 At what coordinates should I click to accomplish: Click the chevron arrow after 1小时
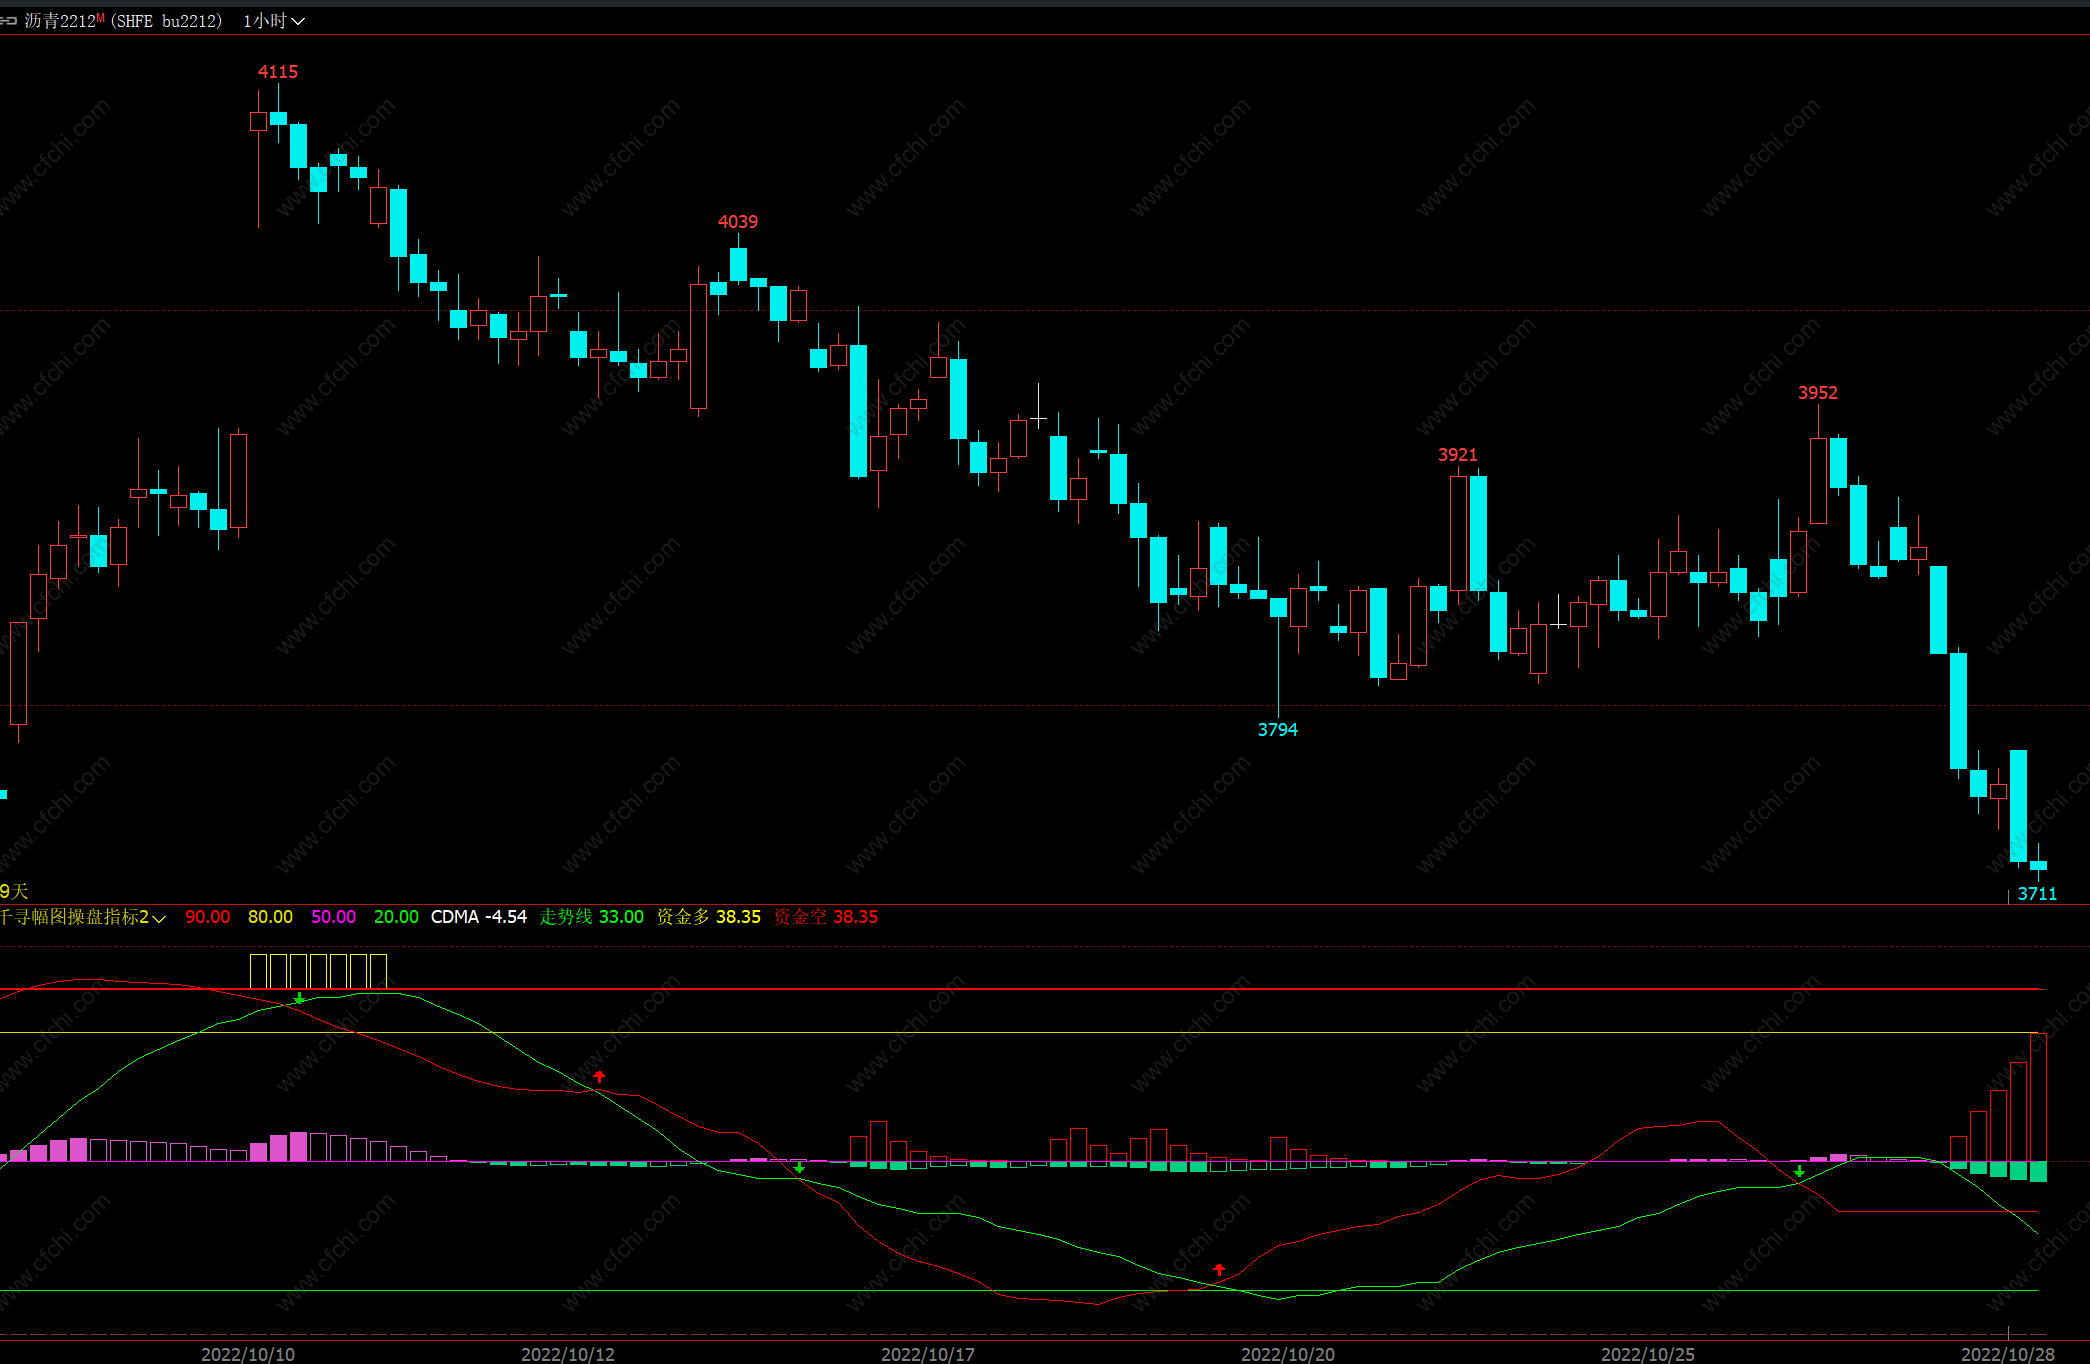coord(298,21)
